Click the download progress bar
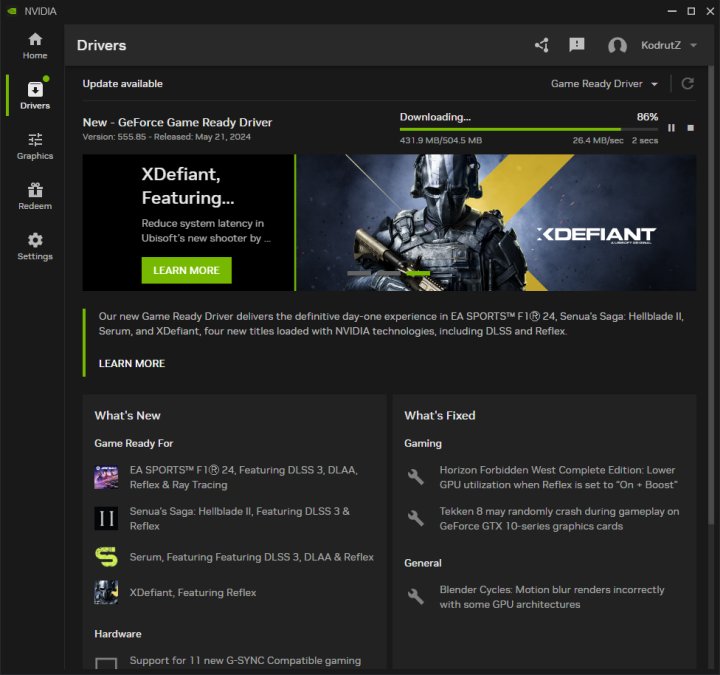Screen dimensions: 720x675 (529, 129)
